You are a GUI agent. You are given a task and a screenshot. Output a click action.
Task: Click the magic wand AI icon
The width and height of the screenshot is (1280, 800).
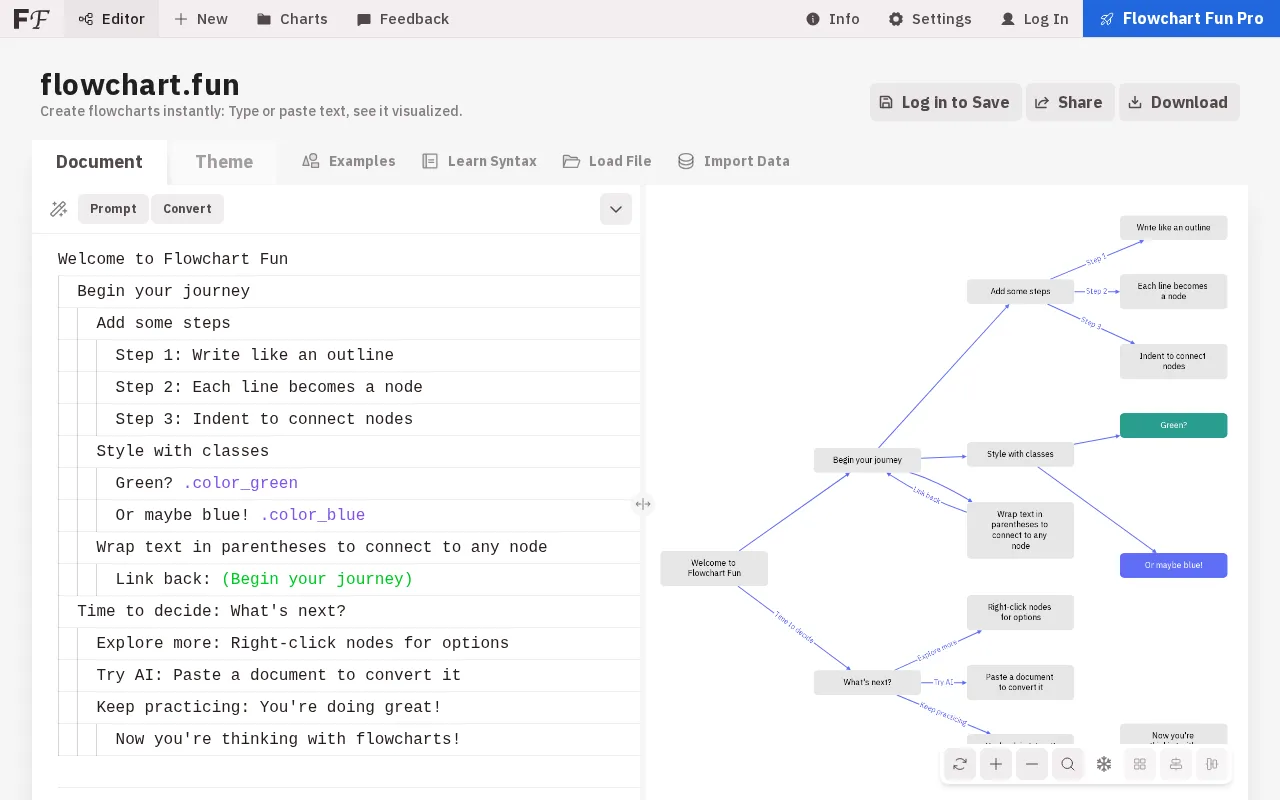pyautogui.click(x=59, y=209)
